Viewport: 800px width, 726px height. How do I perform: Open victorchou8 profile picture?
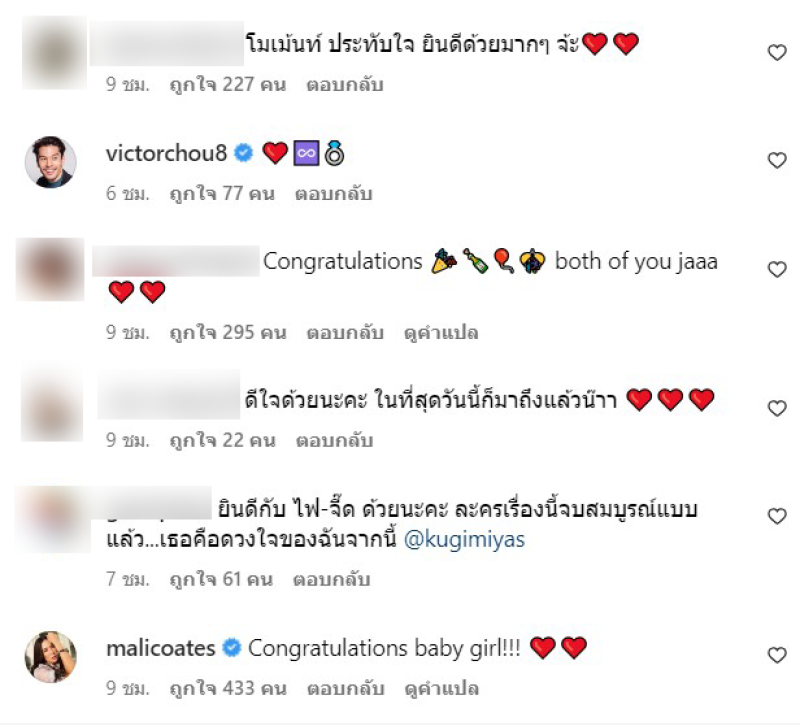pos(51,162)
